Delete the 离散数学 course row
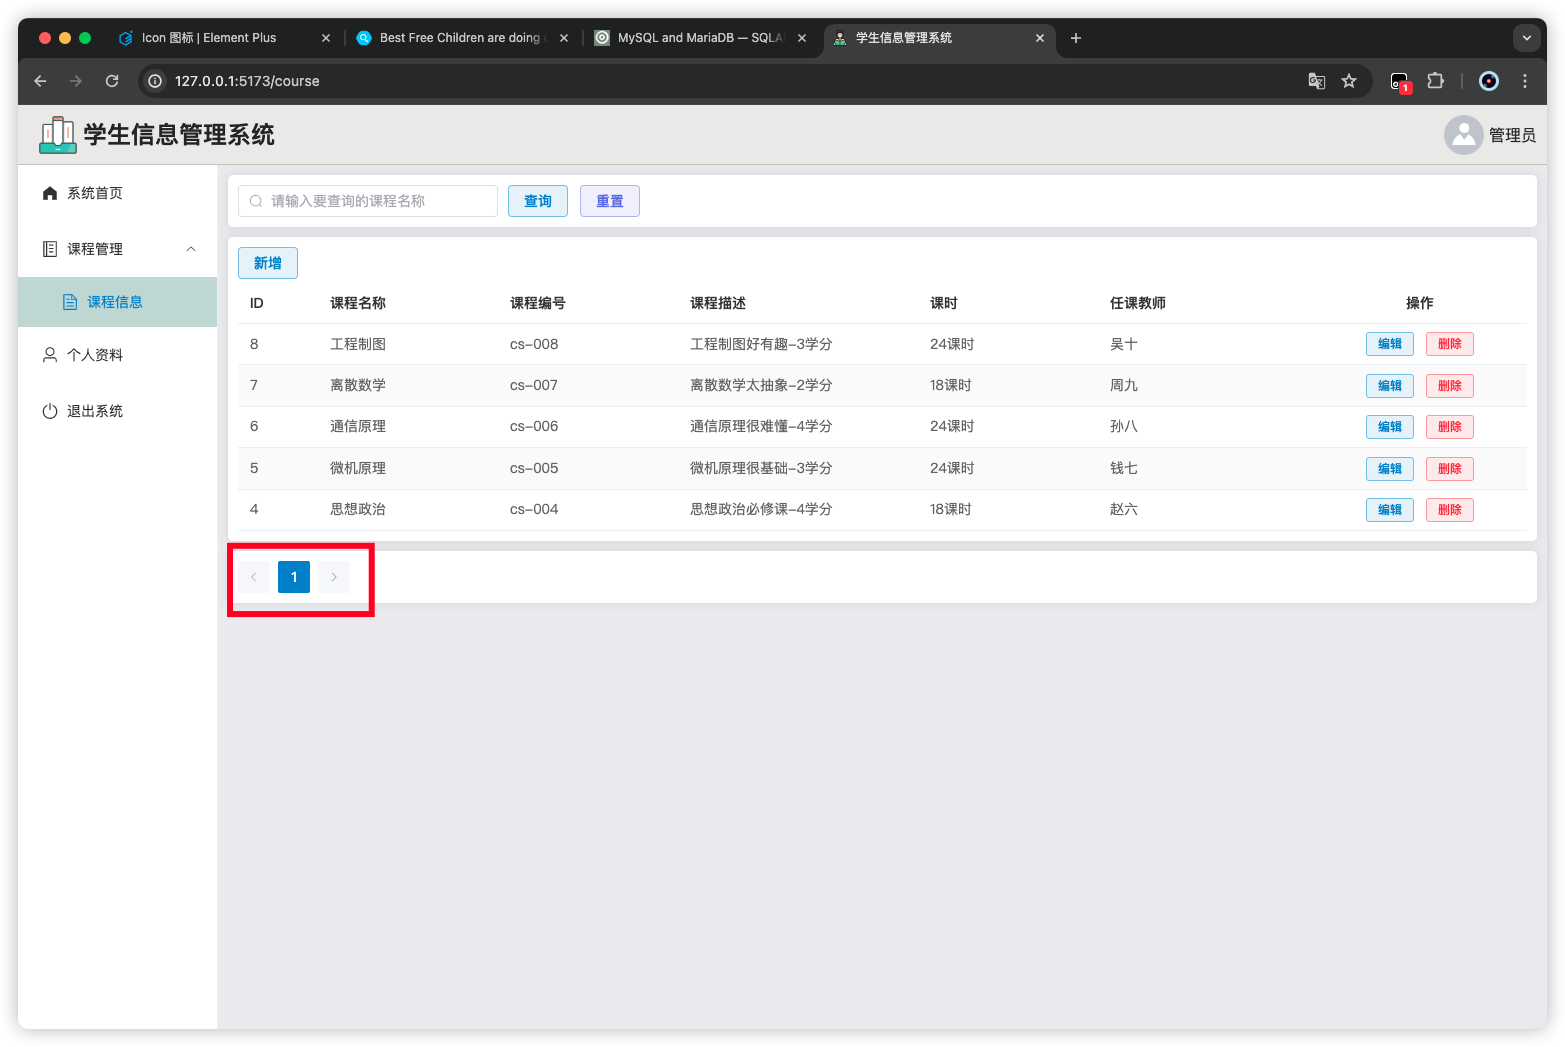 [x=1450, y=386]
